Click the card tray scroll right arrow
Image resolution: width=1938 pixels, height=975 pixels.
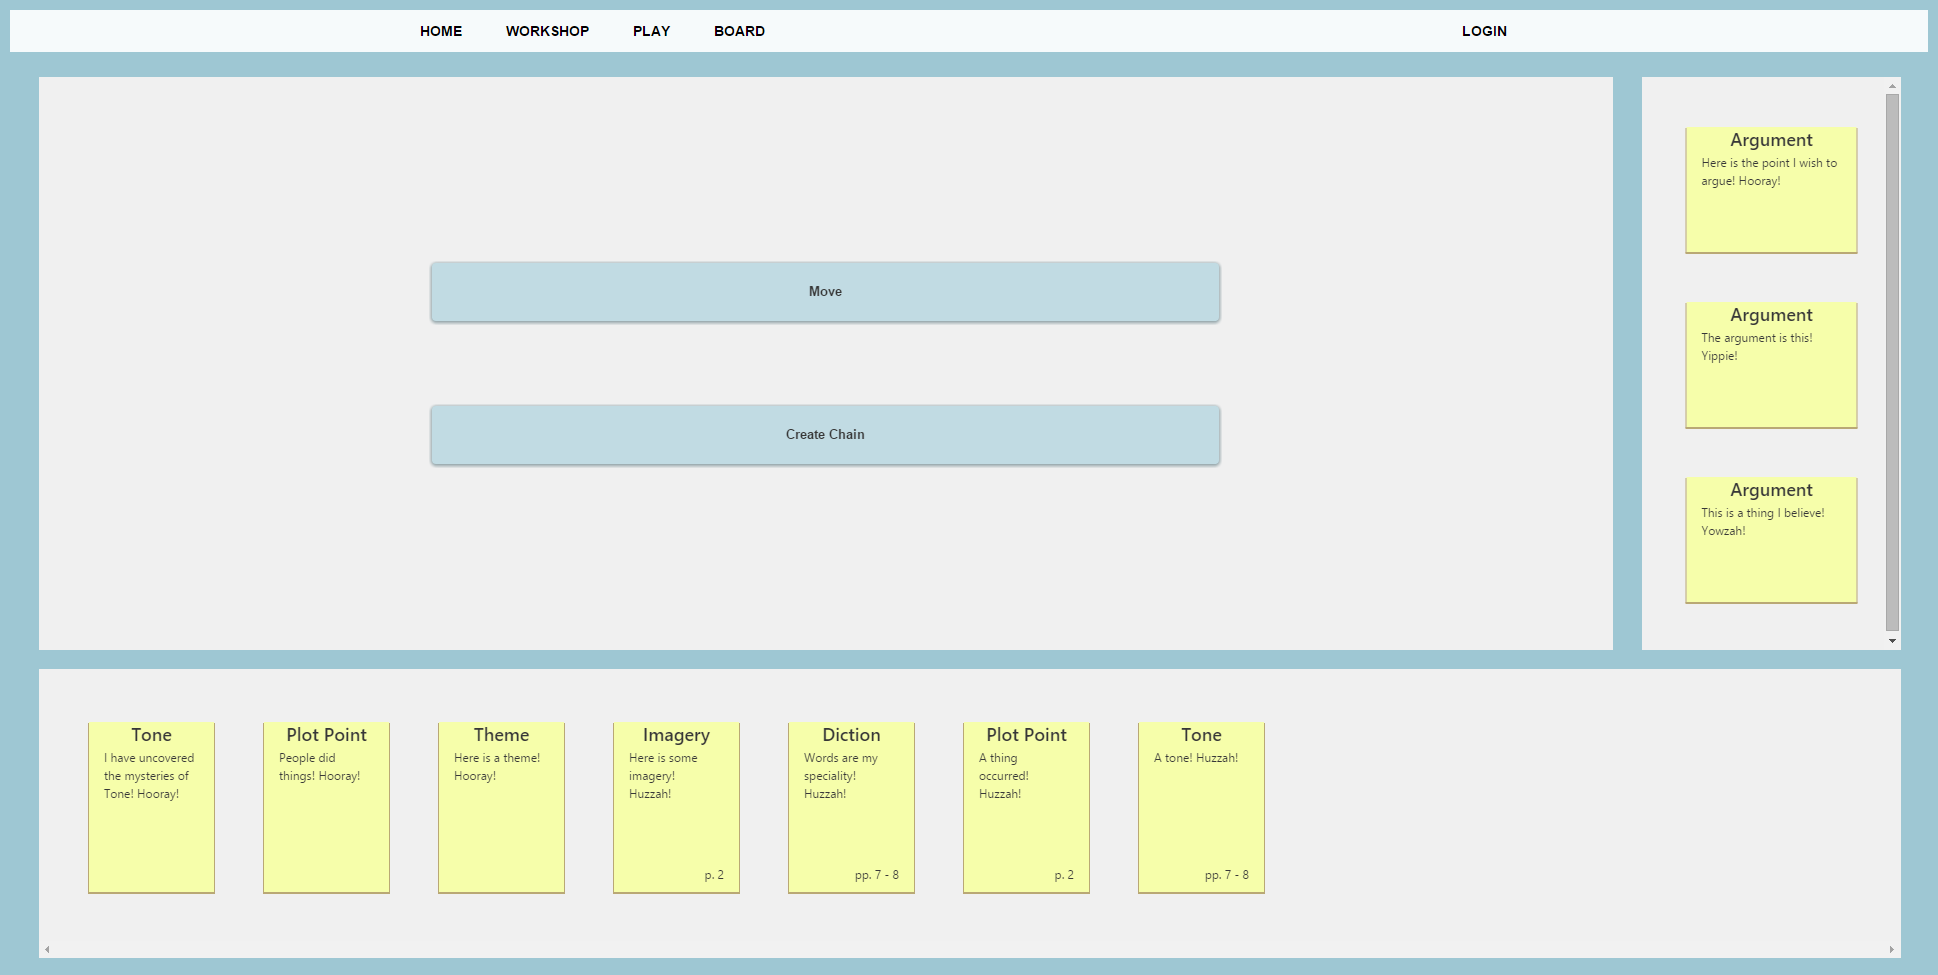(x=1892, y=949)
